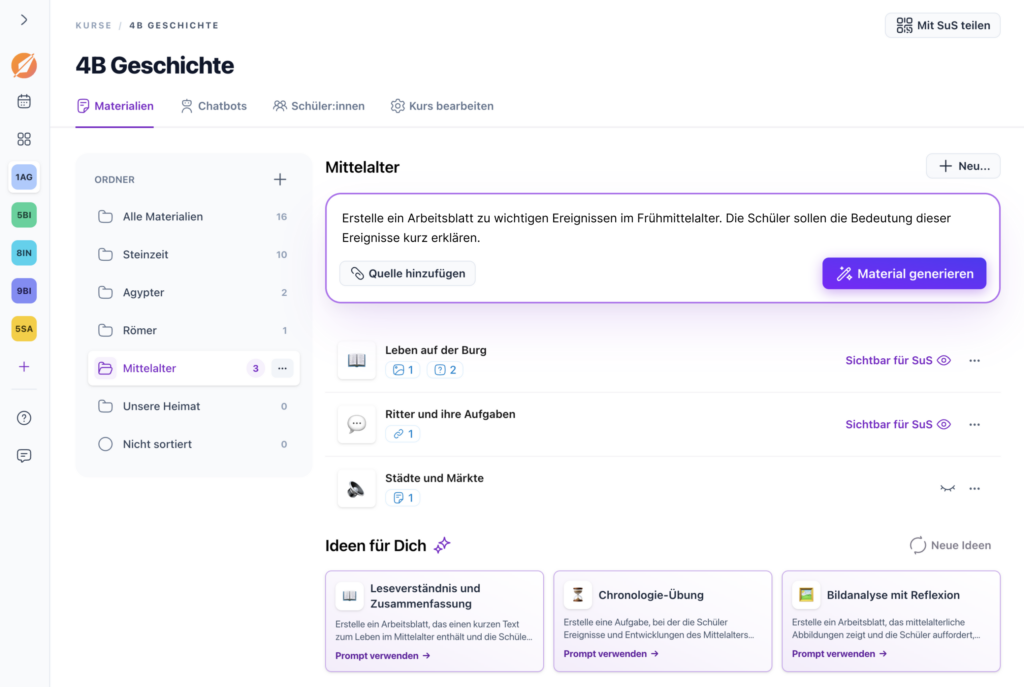1024x687 pixels.
Task: Click worksheet count badge on Städte und Märkte
Action: [x=403, y=498]
